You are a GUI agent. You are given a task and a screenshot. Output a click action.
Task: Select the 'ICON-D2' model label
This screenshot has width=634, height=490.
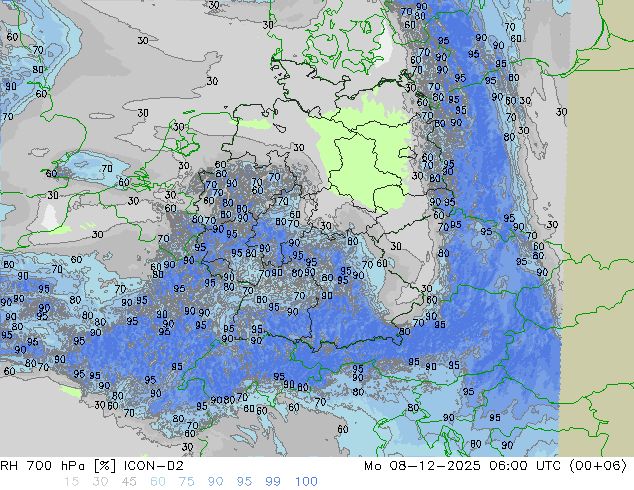pos(154,466)
